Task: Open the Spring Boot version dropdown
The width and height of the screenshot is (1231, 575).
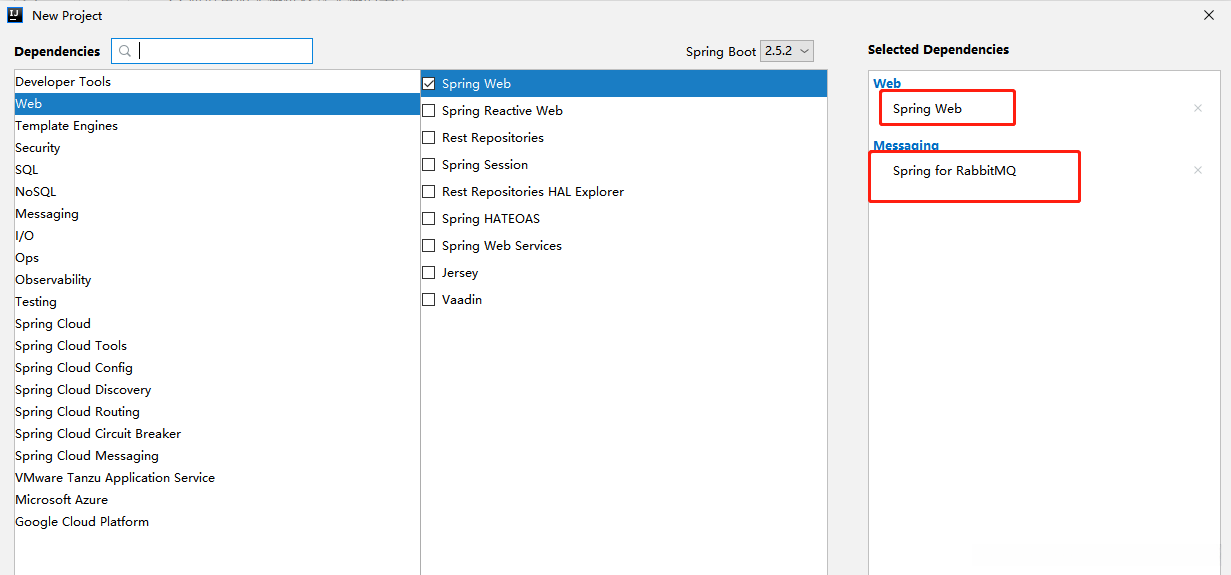Action: tap(787, 51)
